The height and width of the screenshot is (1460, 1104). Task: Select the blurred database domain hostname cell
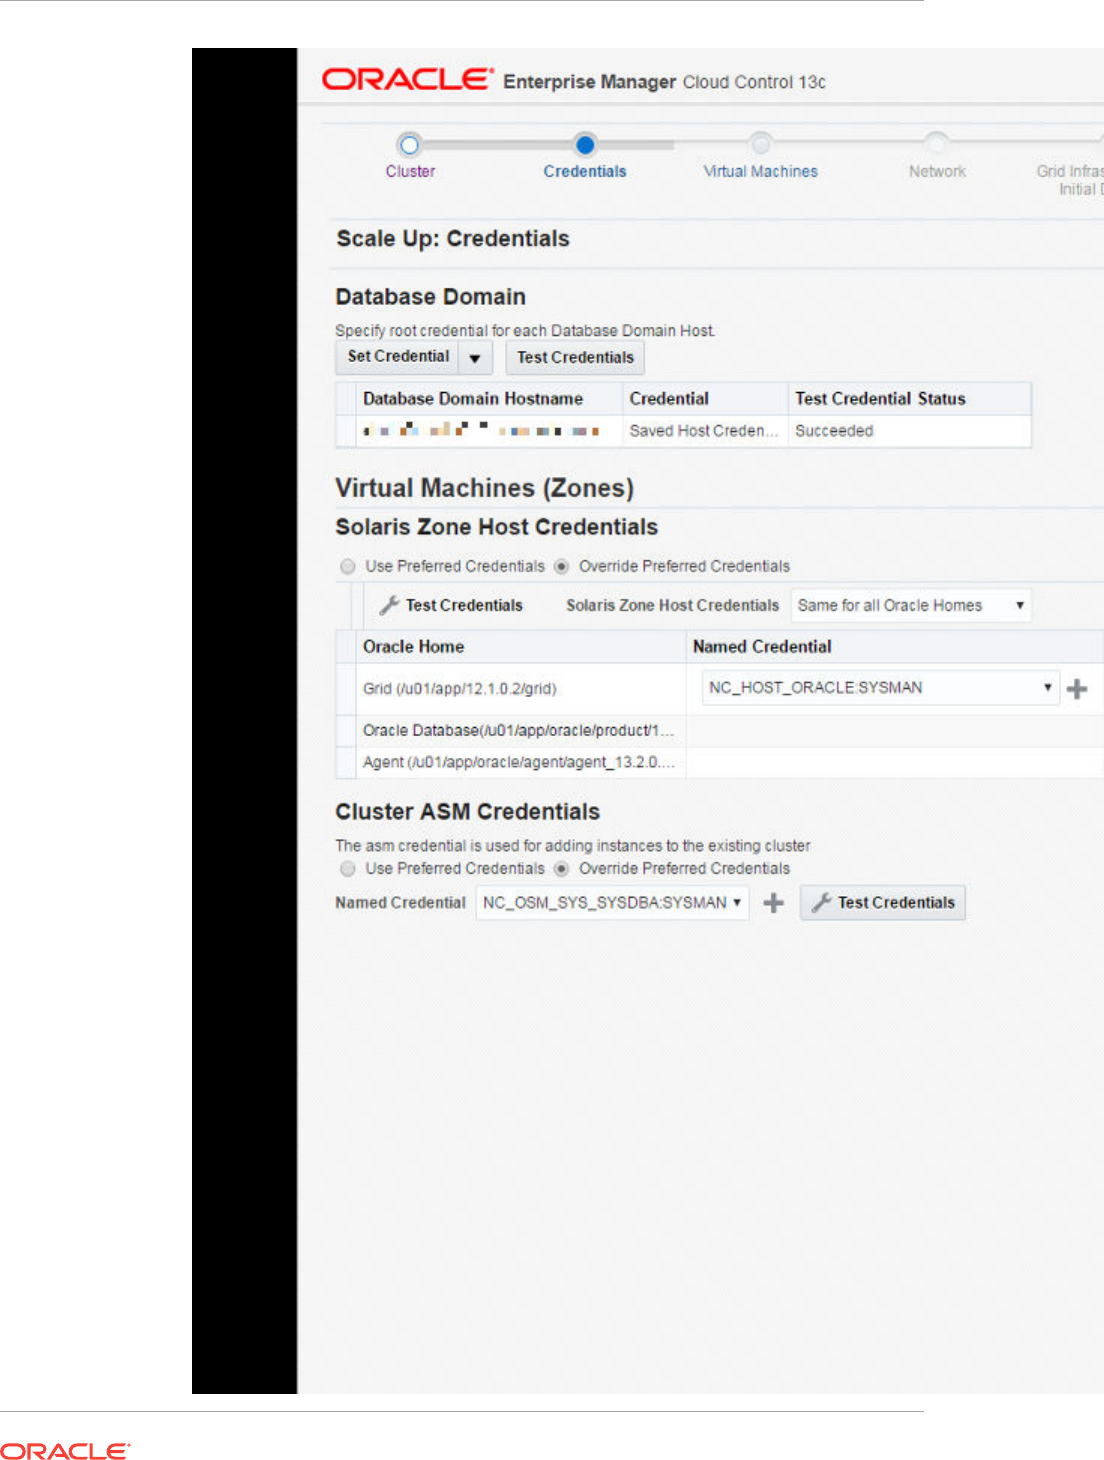[489, 430]
